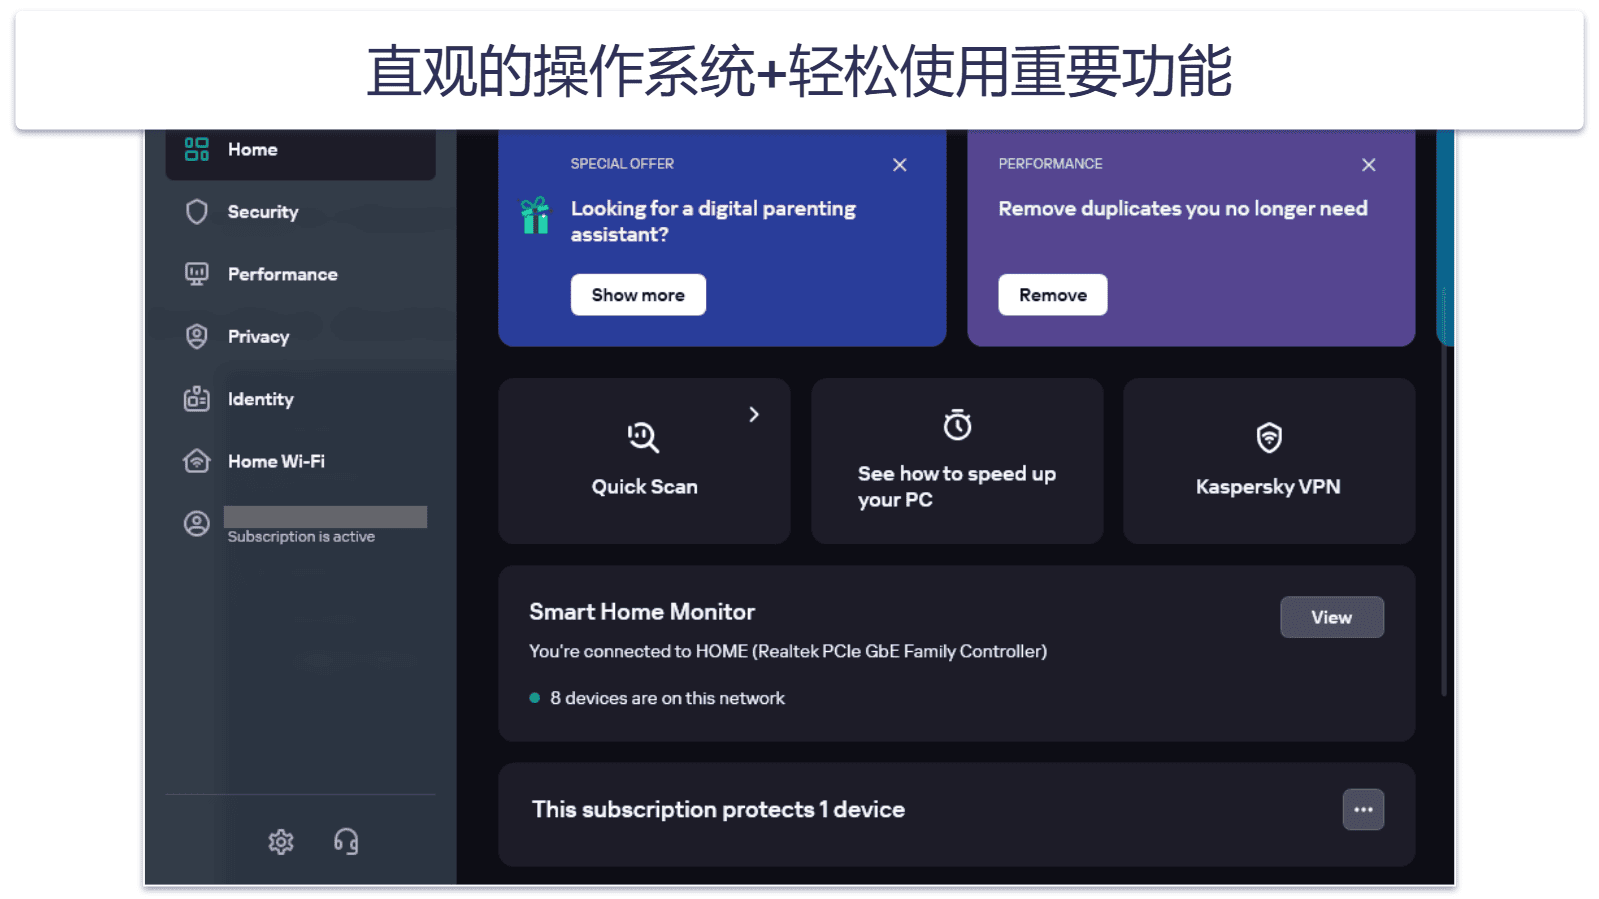
Task: View Smart Home Monitor details
Action: coord(1332,617)
